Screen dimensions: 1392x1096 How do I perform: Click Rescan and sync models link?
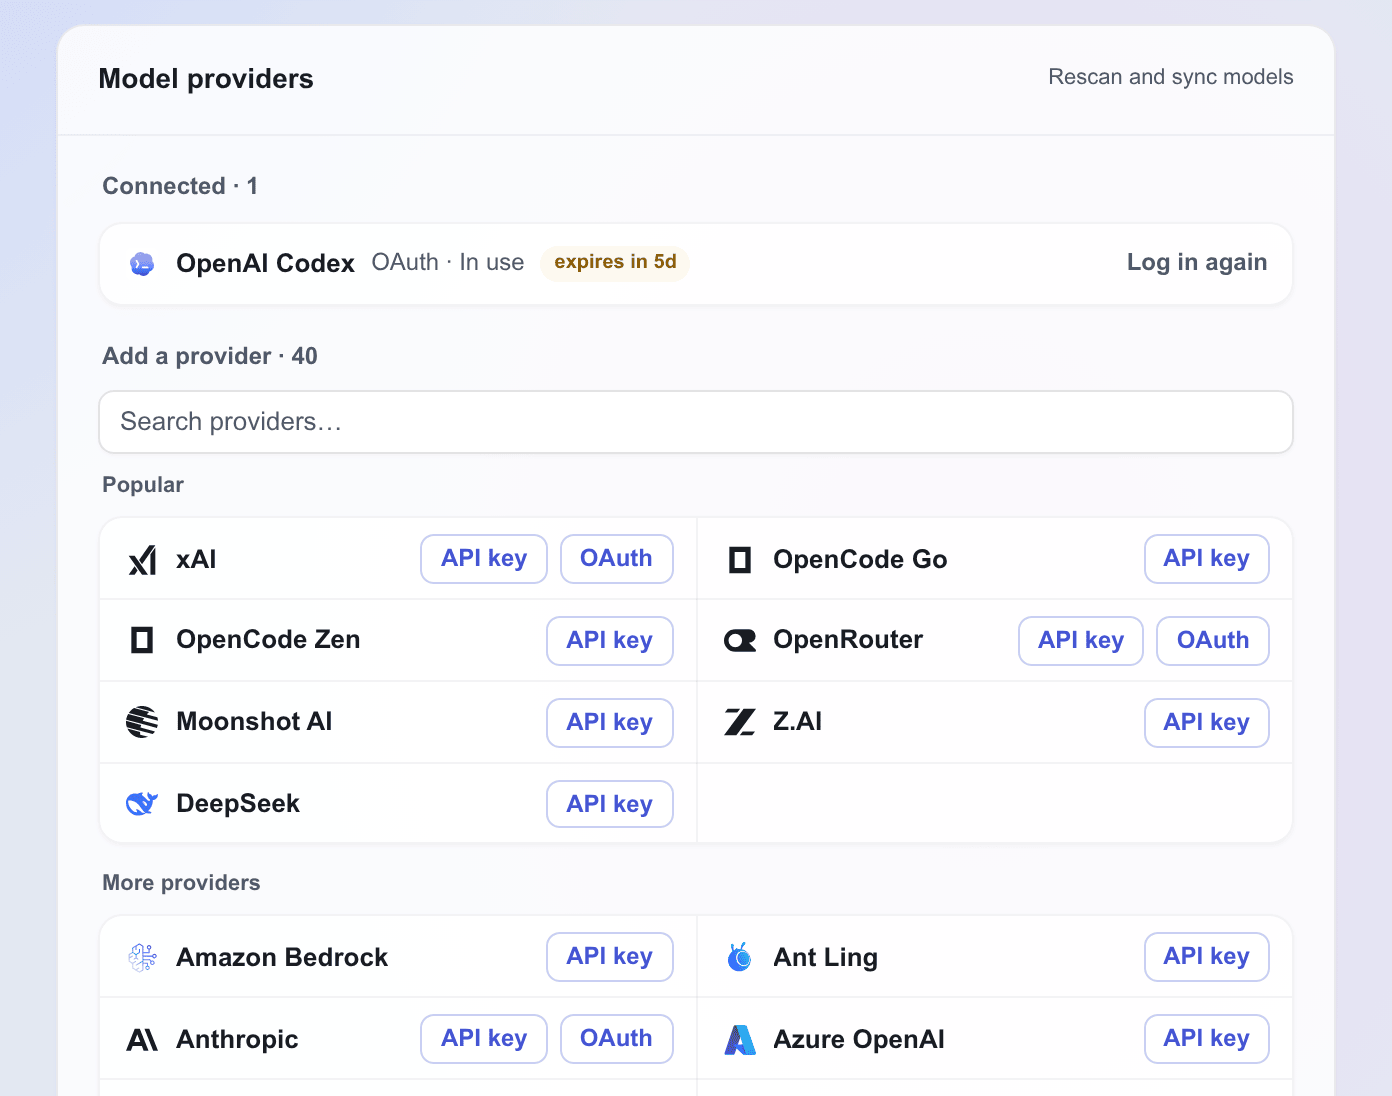[x=1171, y=77]
